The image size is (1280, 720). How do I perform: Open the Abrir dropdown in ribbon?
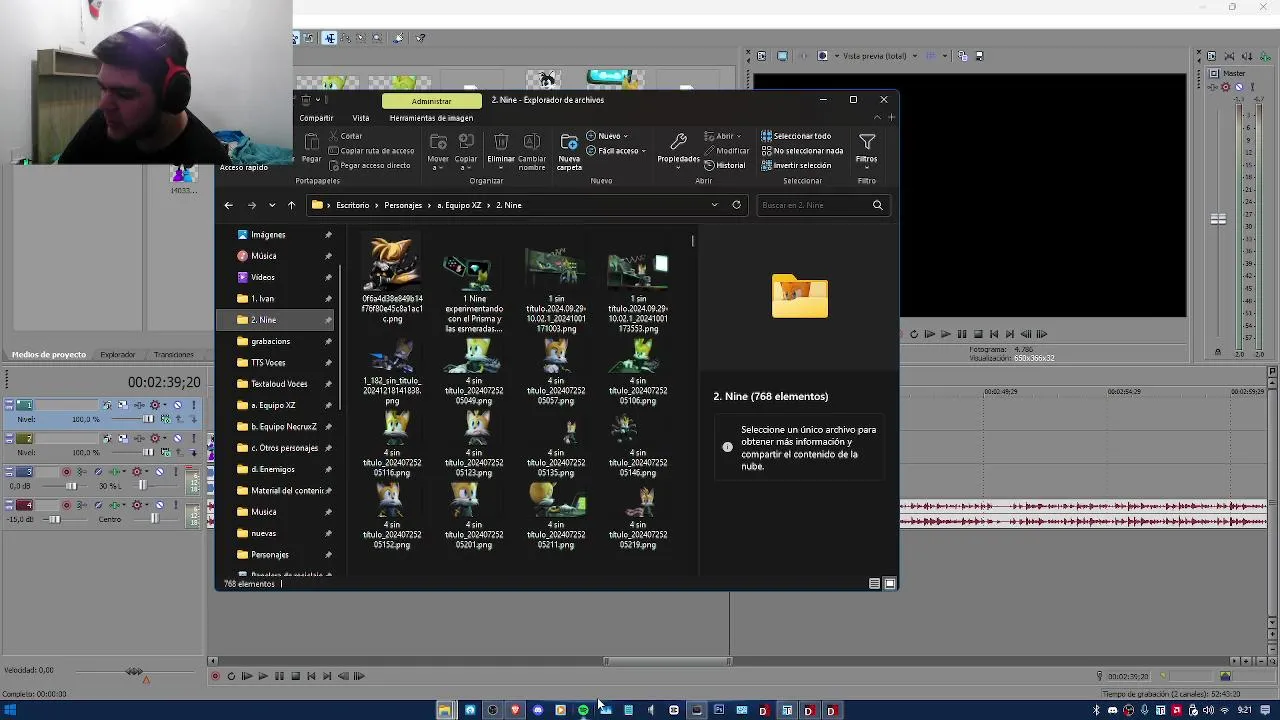tap(722, 136)
